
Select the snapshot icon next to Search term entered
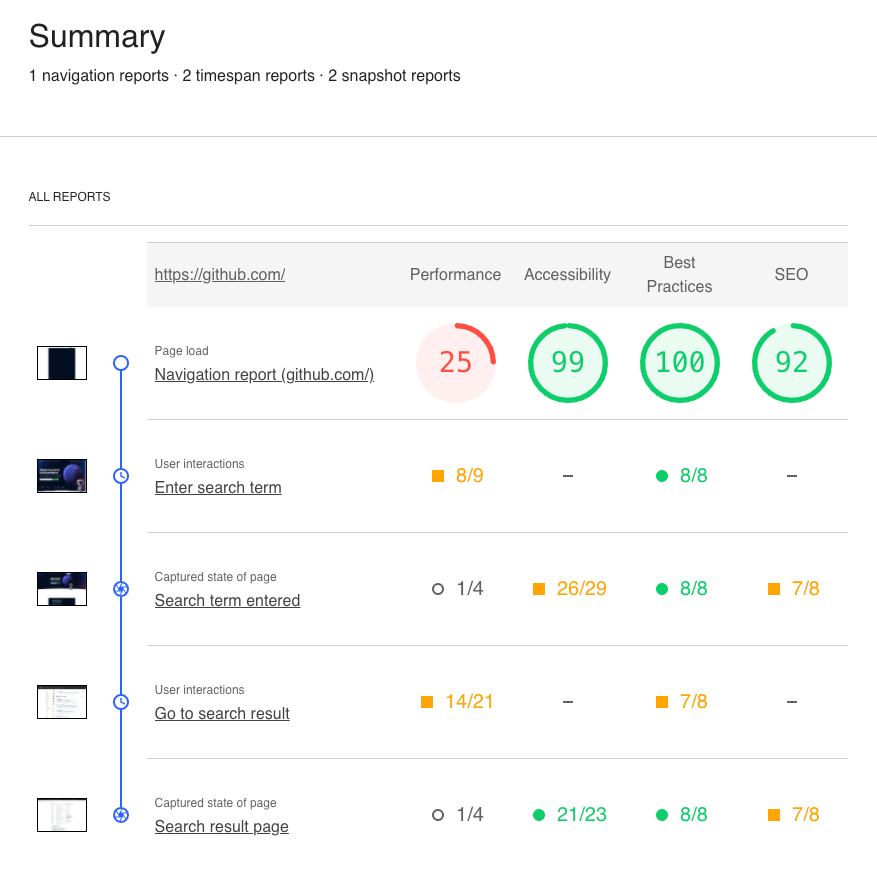120,589
